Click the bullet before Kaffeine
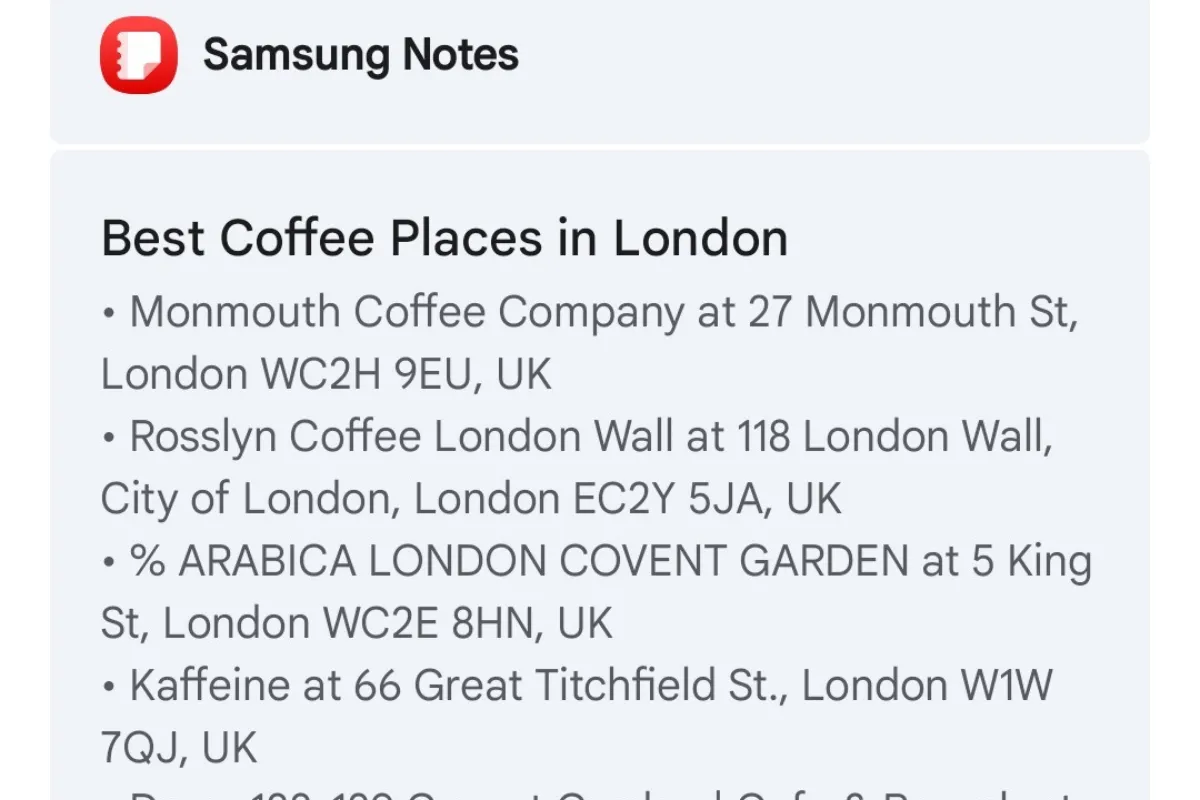This screenshot has height=800, width=1200. point(109,687)
